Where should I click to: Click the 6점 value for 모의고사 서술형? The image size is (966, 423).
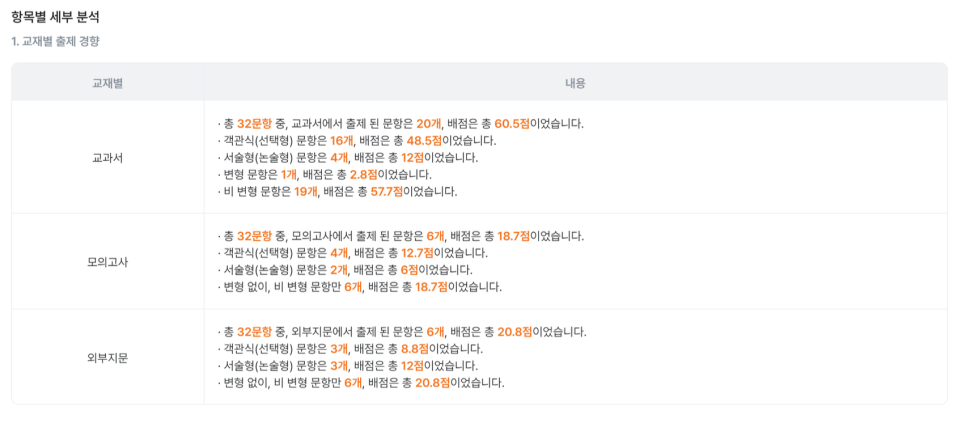pos(410,270)
